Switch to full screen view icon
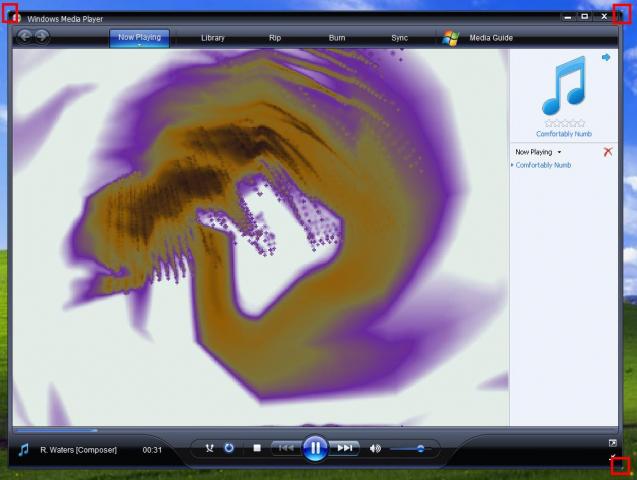 click(x=613, y=443)
